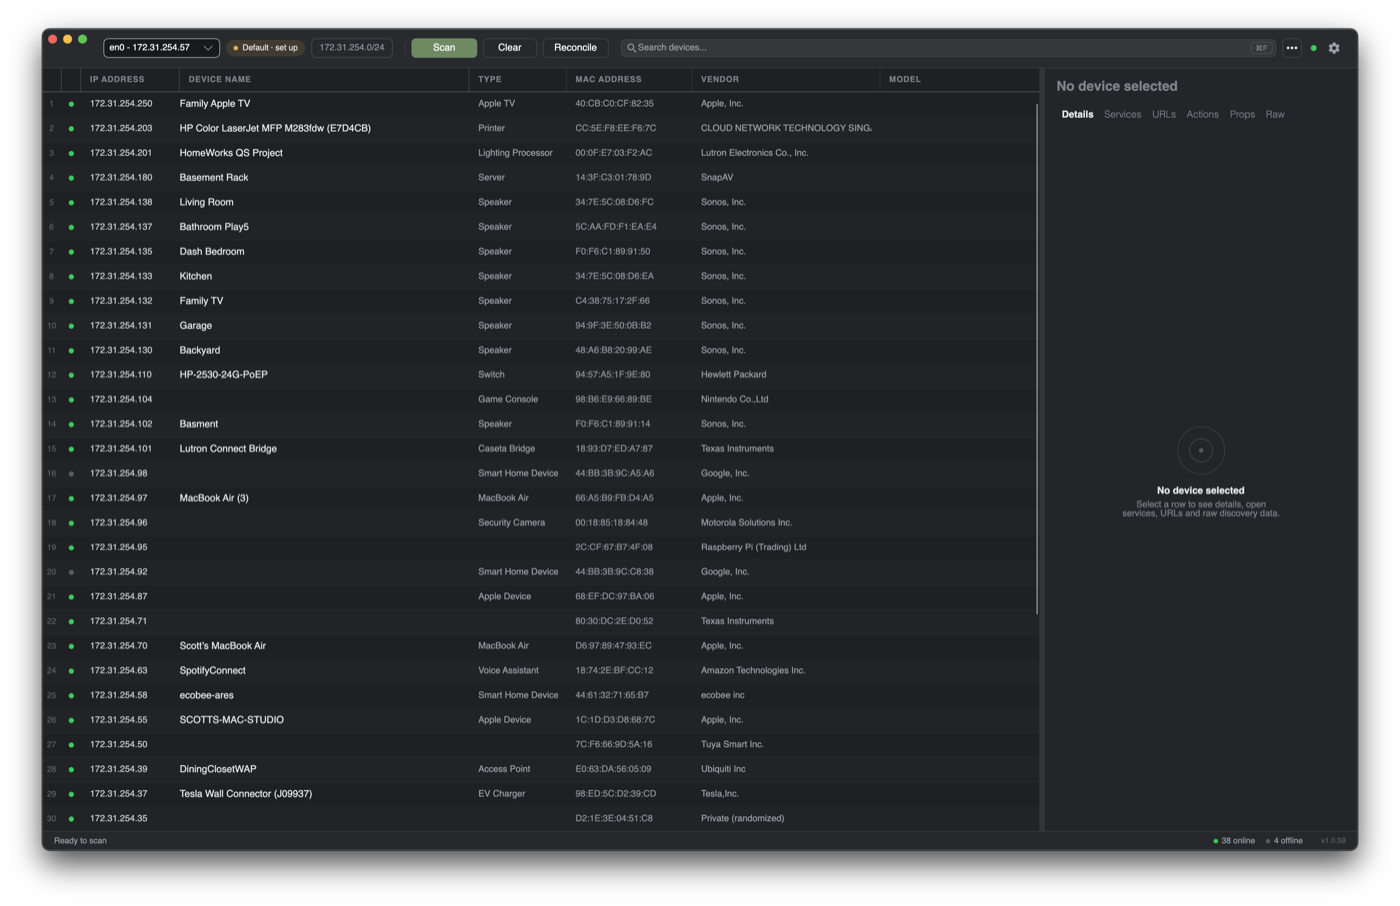Select the Family TV speaker row
1400x906 pixels.
(x=540, y=301)
